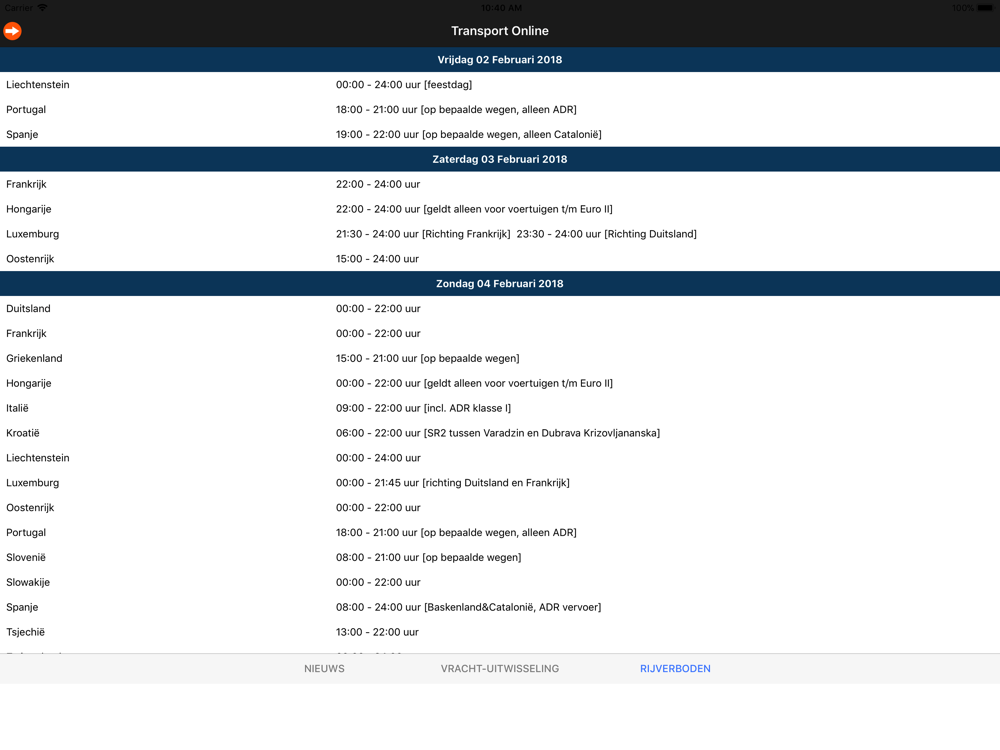Image resolution: width=1000 pixels, height=750 pixels.
Task: Select the Tsjechië 13:00 - 22:00 row
Action: tap(500, 631)
